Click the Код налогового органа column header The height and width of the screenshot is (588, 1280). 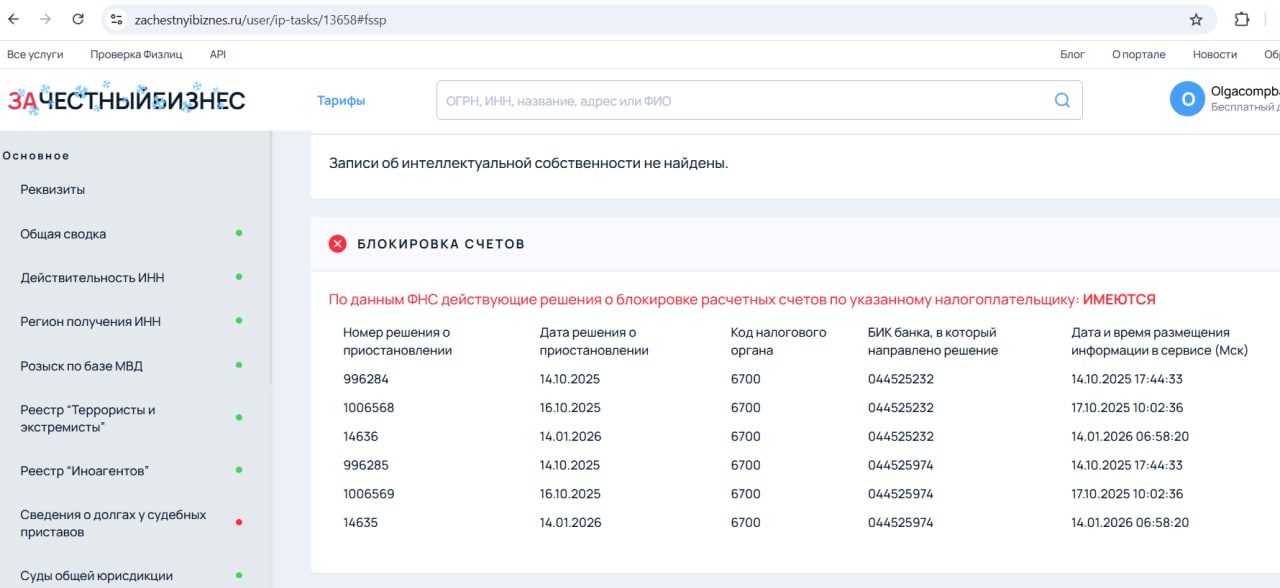pos(778,341)
